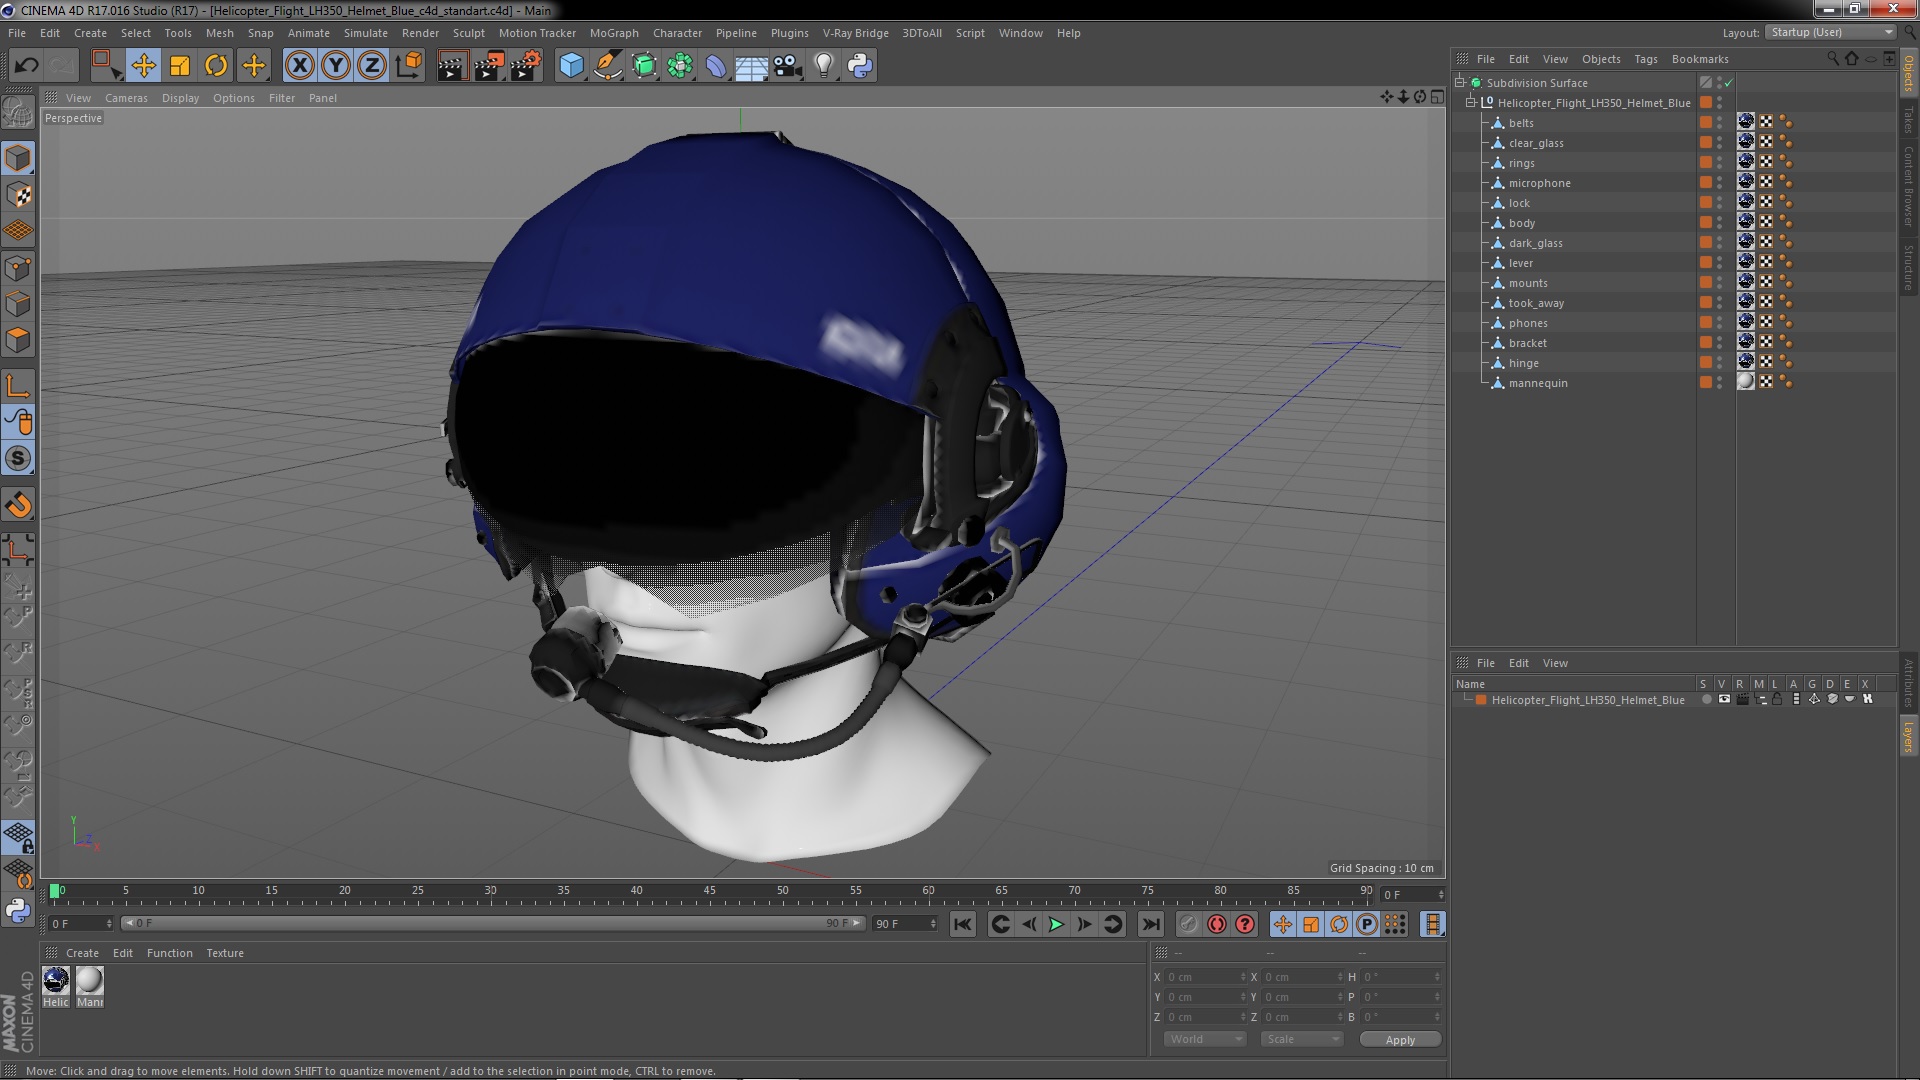Toggle X axis lock
1920x1080 pixels.
[299, 66]
